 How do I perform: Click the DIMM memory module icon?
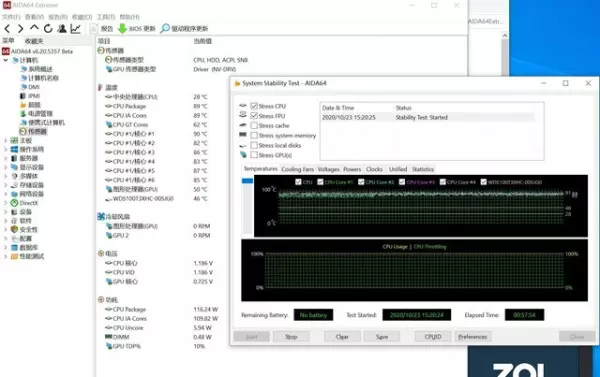[109, 337]
